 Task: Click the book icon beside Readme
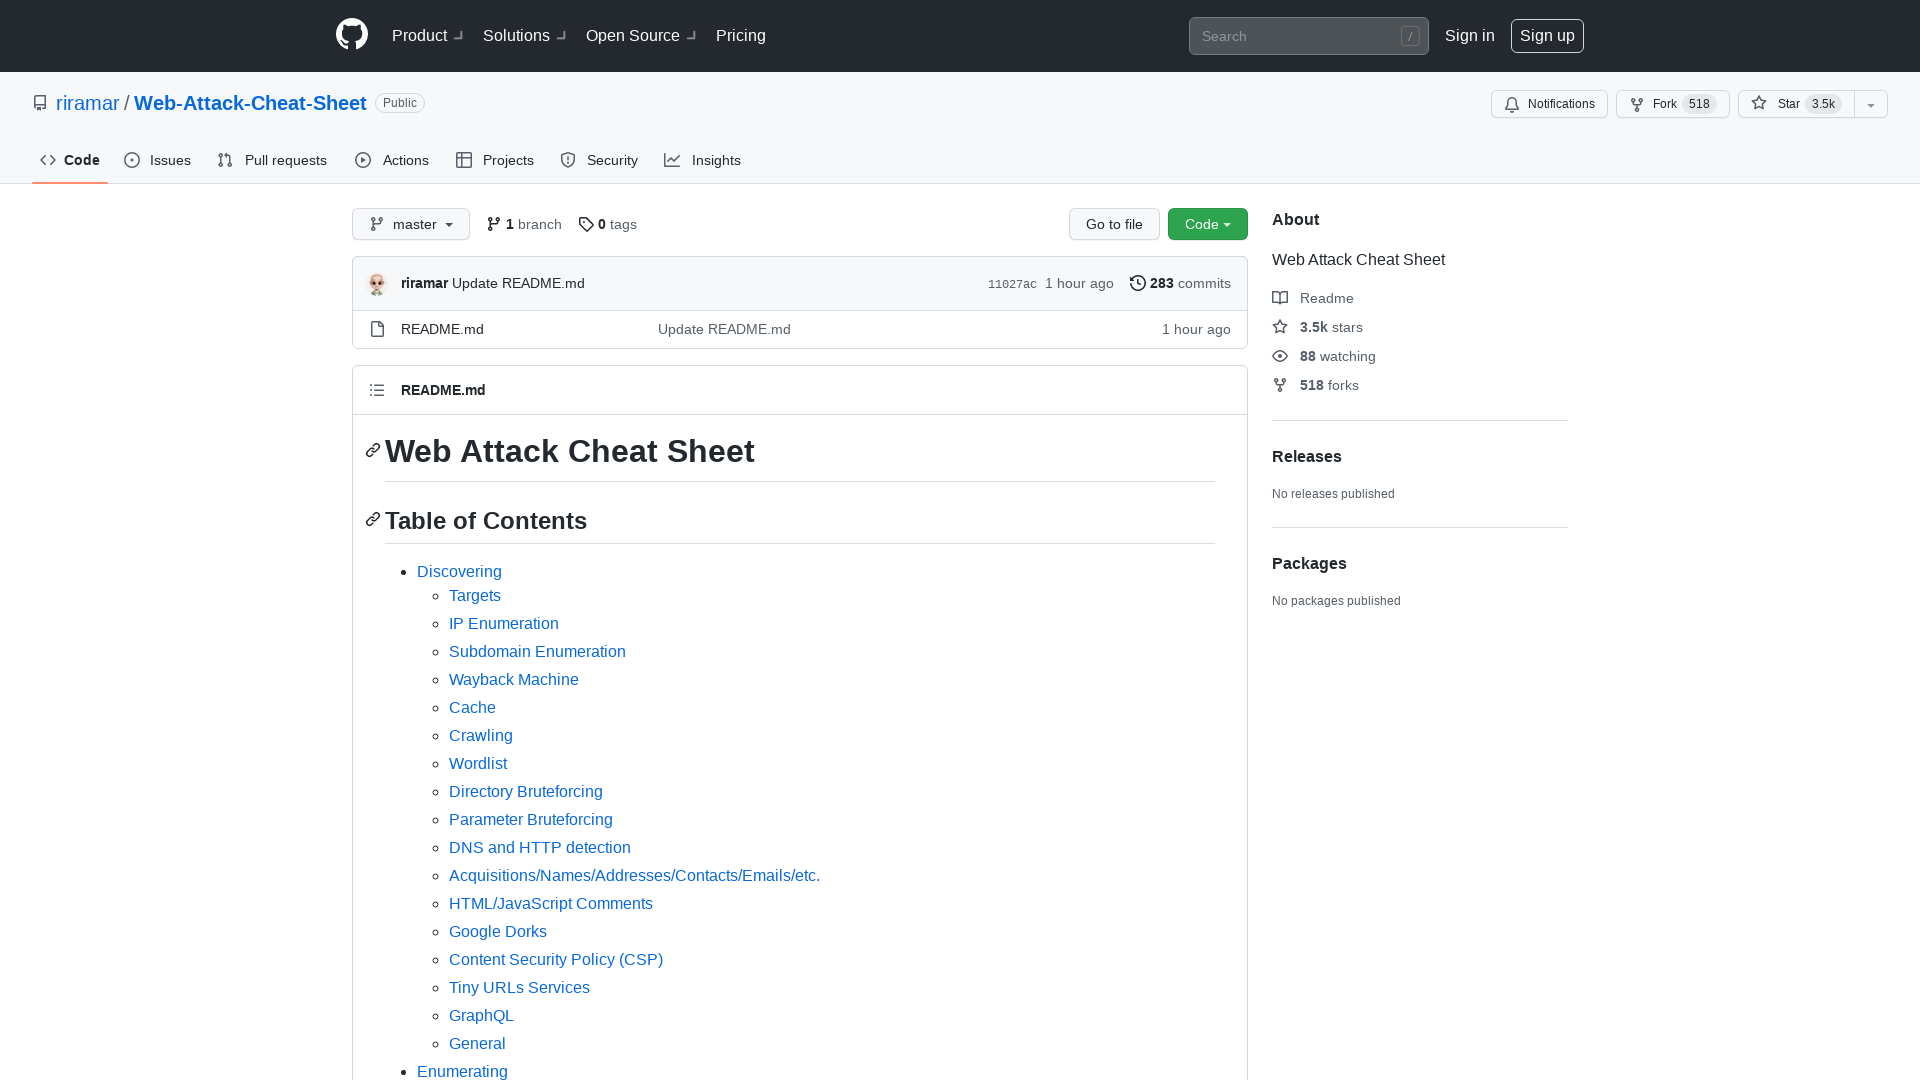(1280, 298)
